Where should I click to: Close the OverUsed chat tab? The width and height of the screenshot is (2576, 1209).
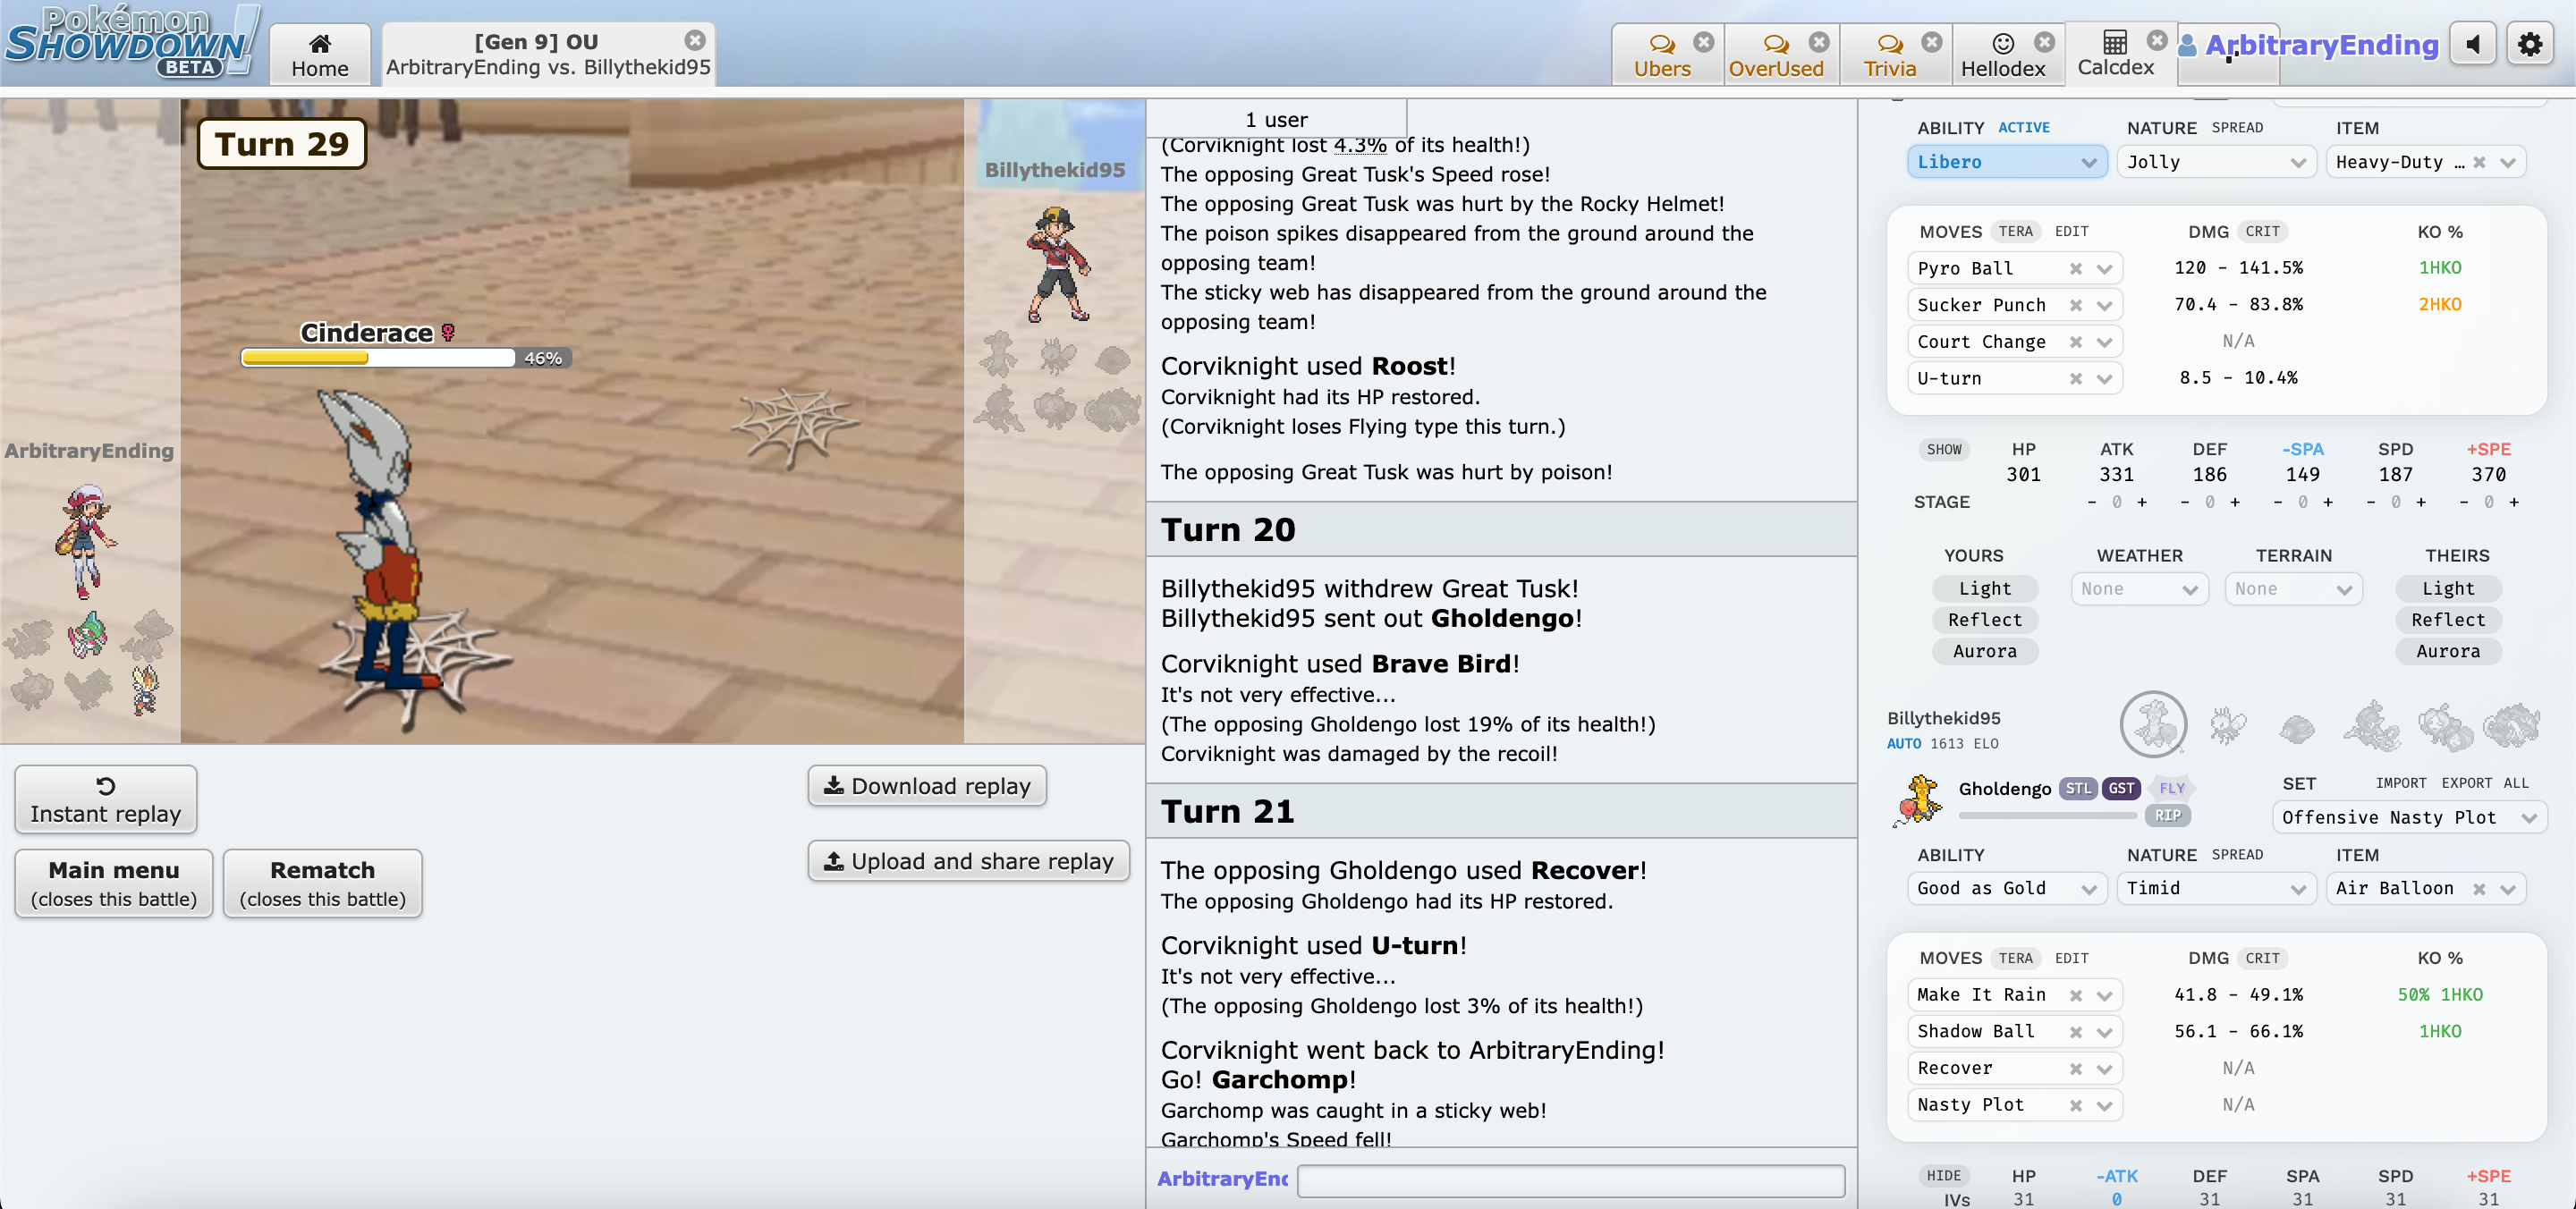(x=1819, y=42)
